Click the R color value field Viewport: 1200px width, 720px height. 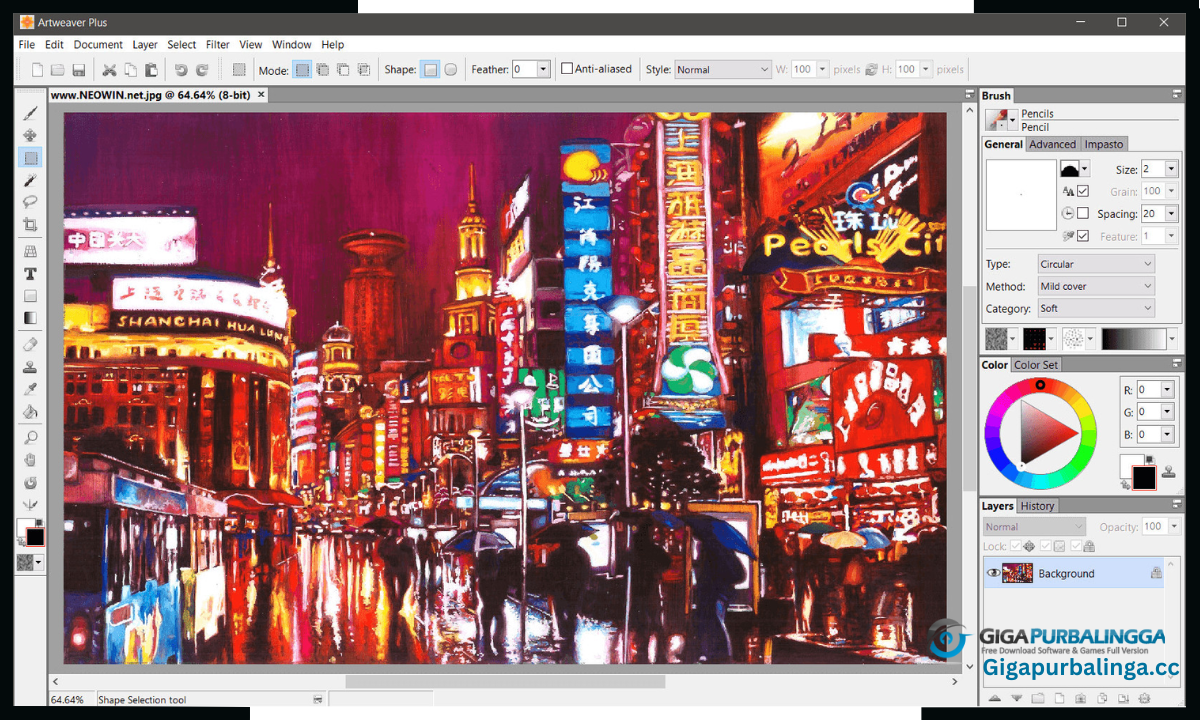(x=1146, y=390)
